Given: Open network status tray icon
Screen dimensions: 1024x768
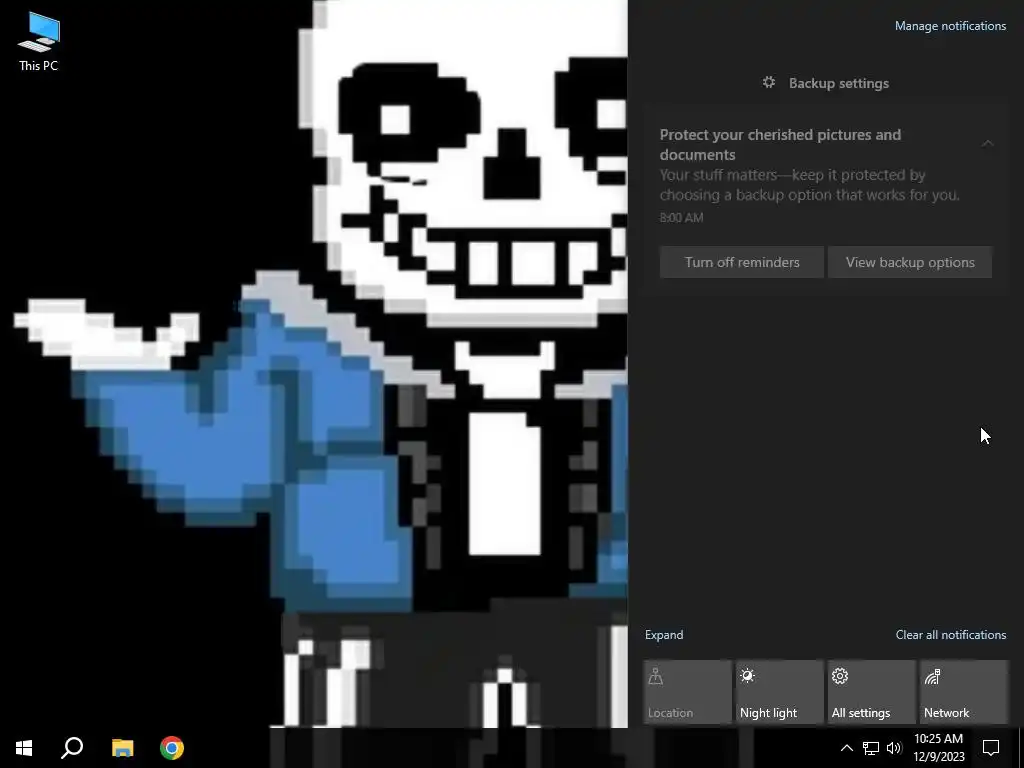Looking at the screenshot, I should 871,748.
